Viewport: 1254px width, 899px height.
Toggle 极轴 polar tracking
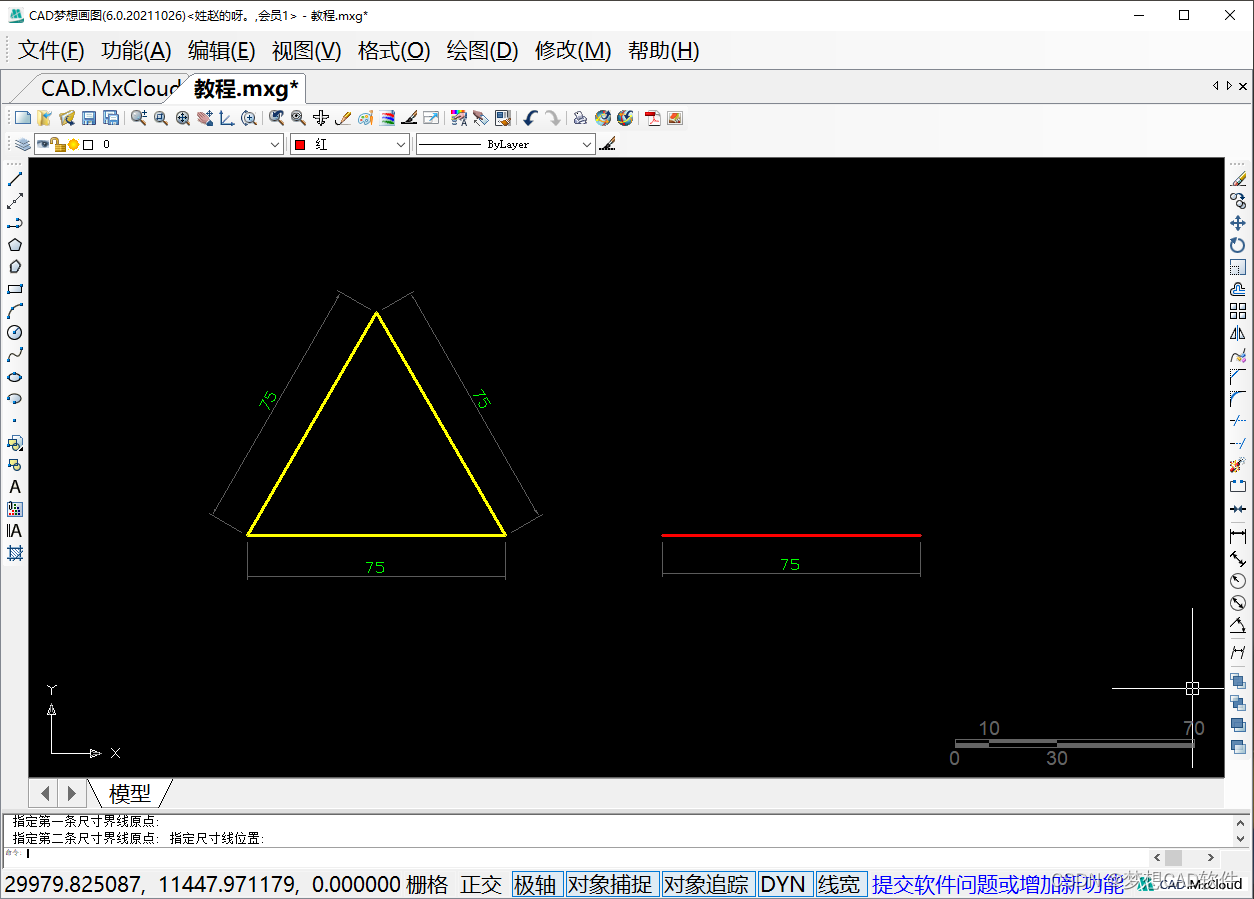pyautogui.click(x=535, y=884)
